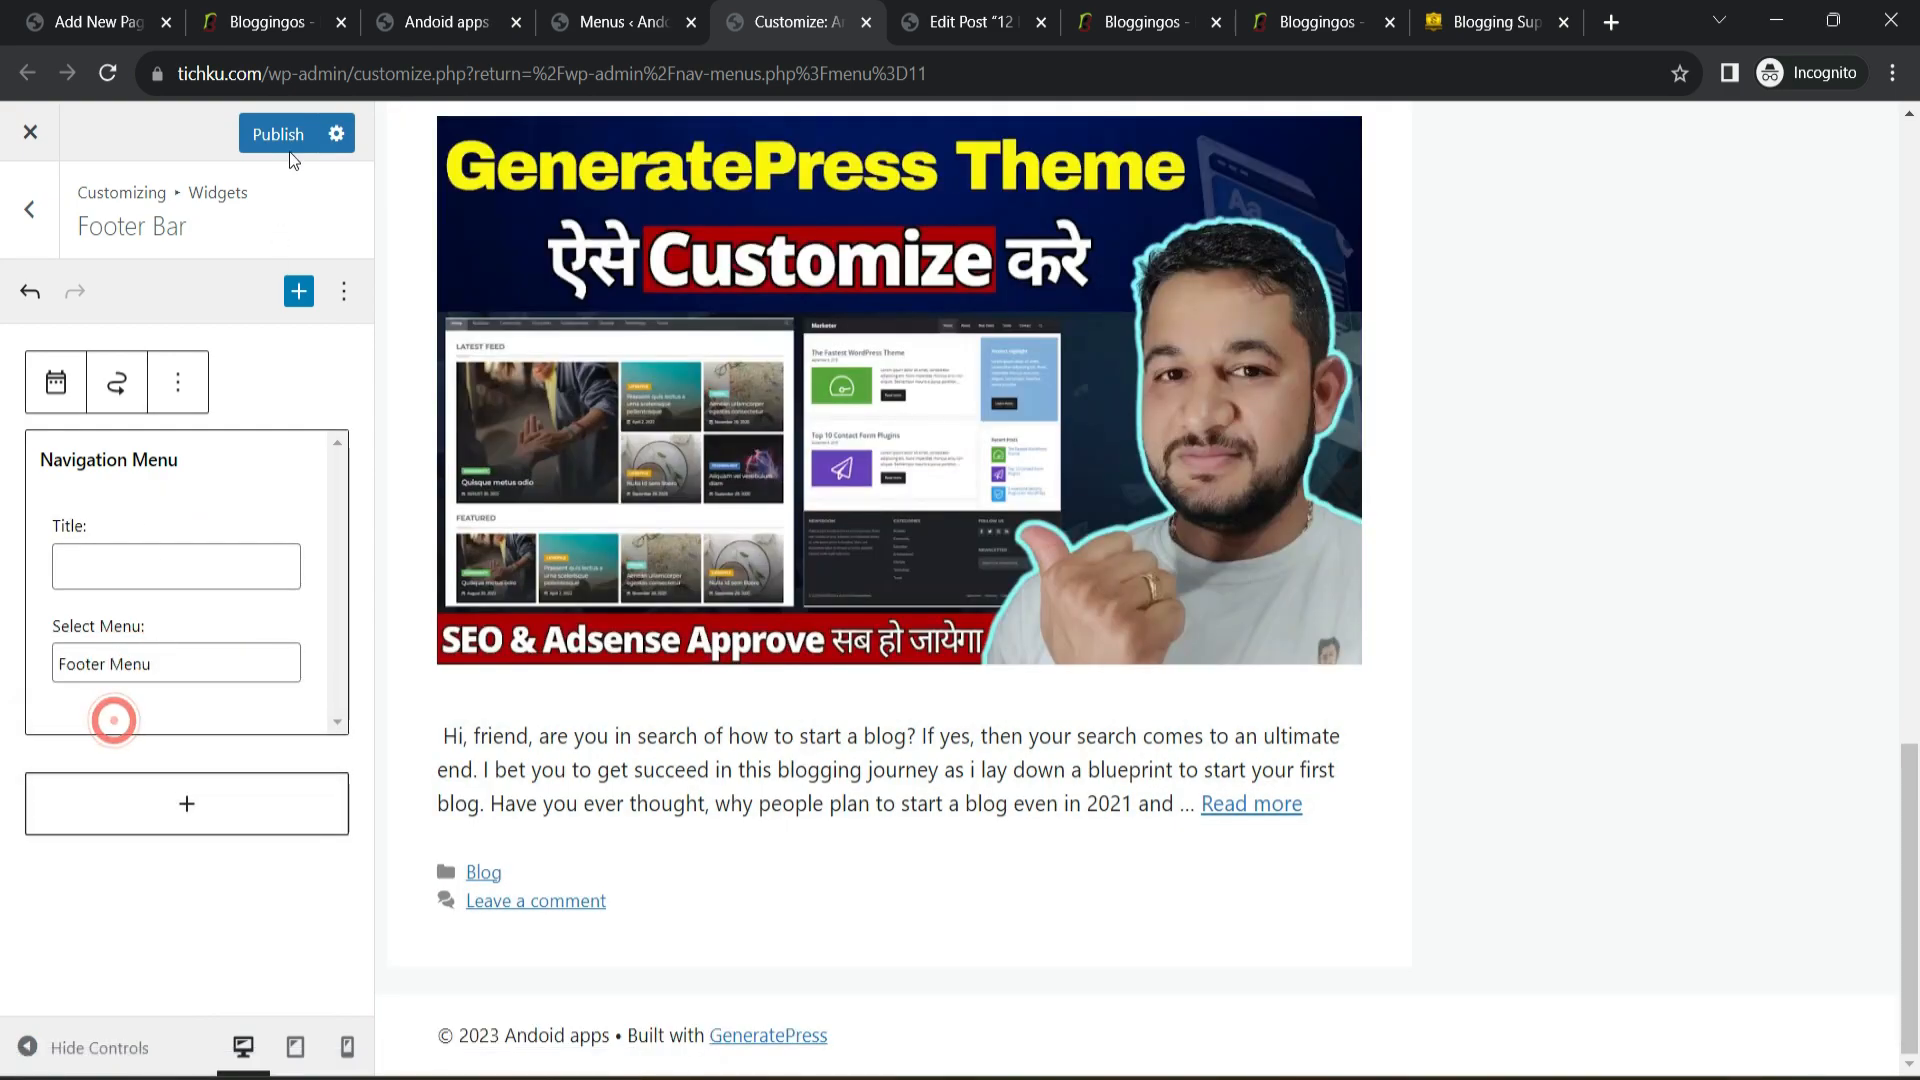The image size is (1920, 1080).
Task: Add block with blue plus icon
Action: coord(299,291)
